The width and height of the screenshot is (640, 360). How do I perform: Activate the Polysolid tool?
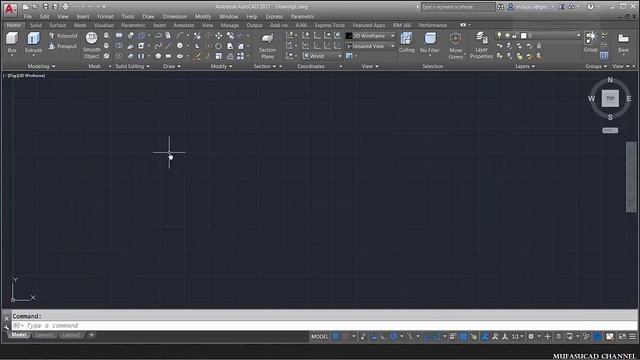63,36
